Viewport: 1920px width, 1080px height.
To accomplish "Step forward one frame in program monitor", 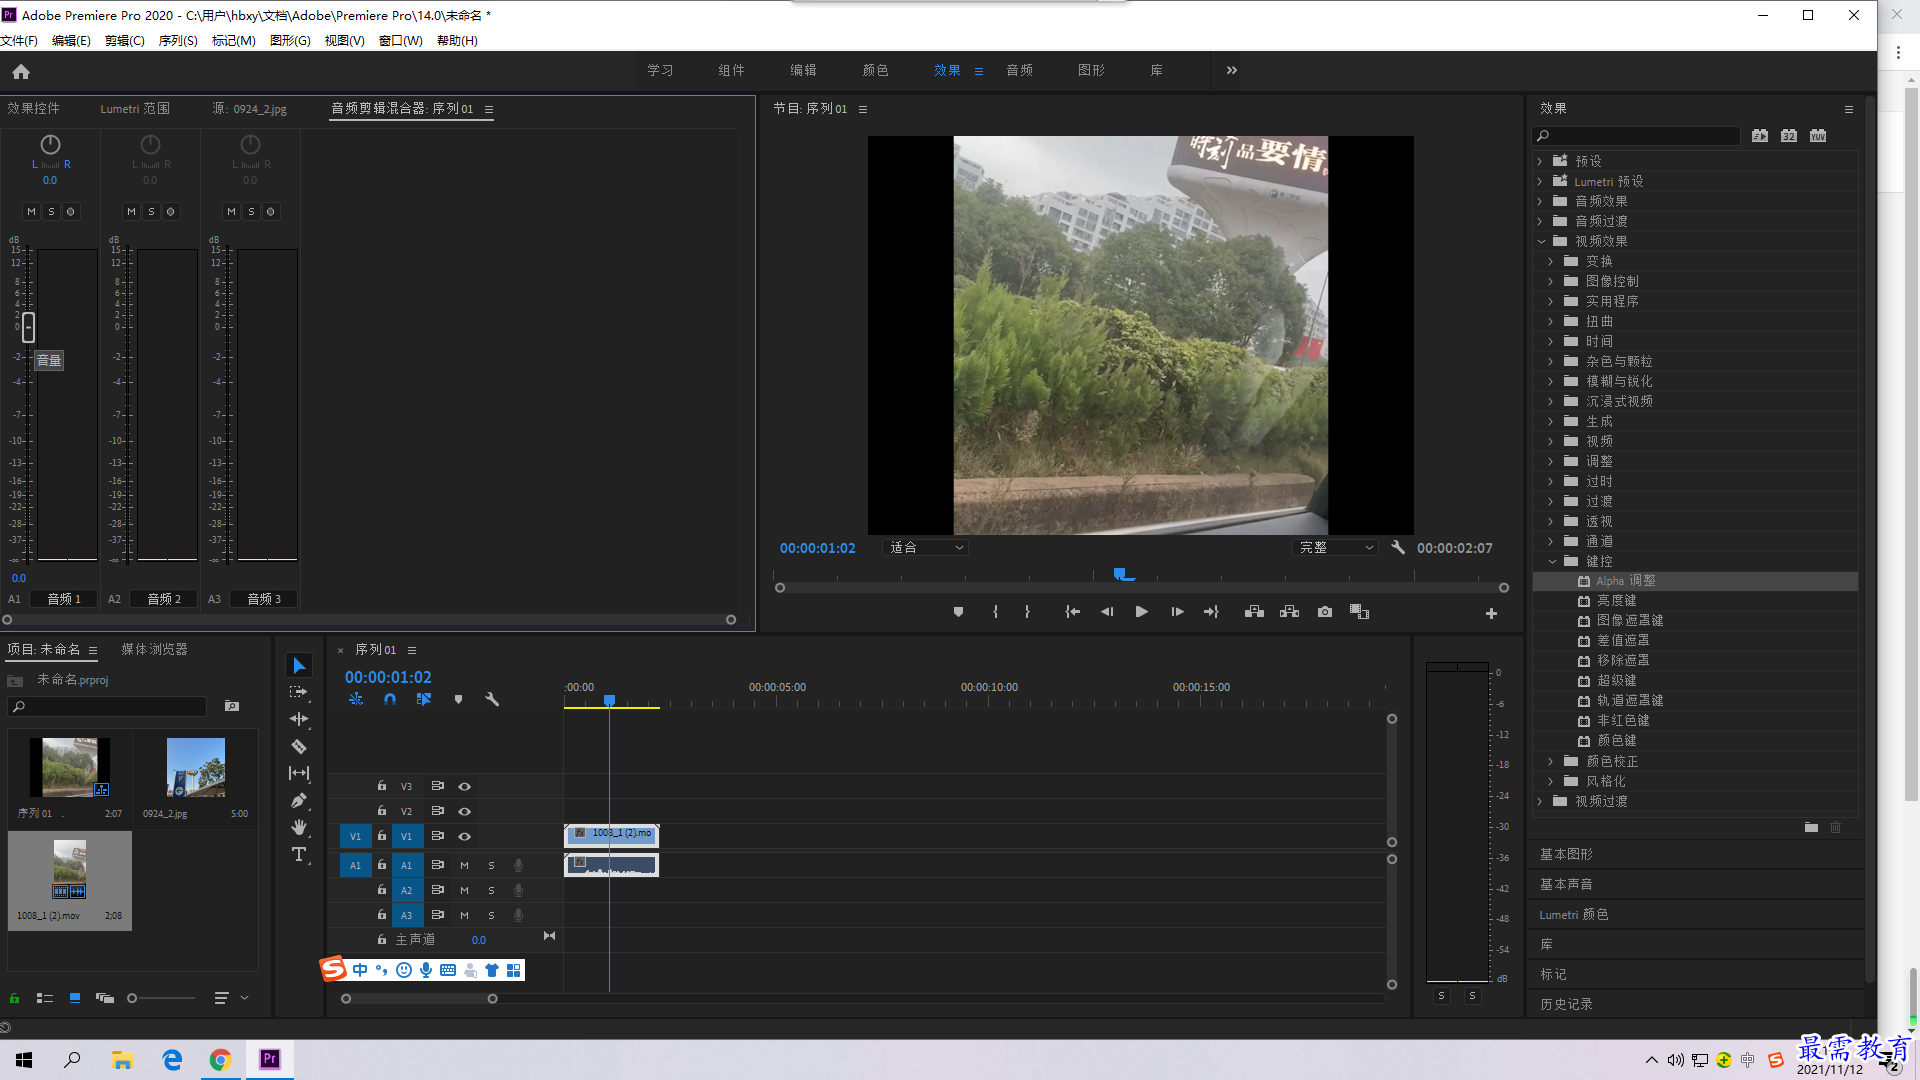I will click(x=1177, y=612).
